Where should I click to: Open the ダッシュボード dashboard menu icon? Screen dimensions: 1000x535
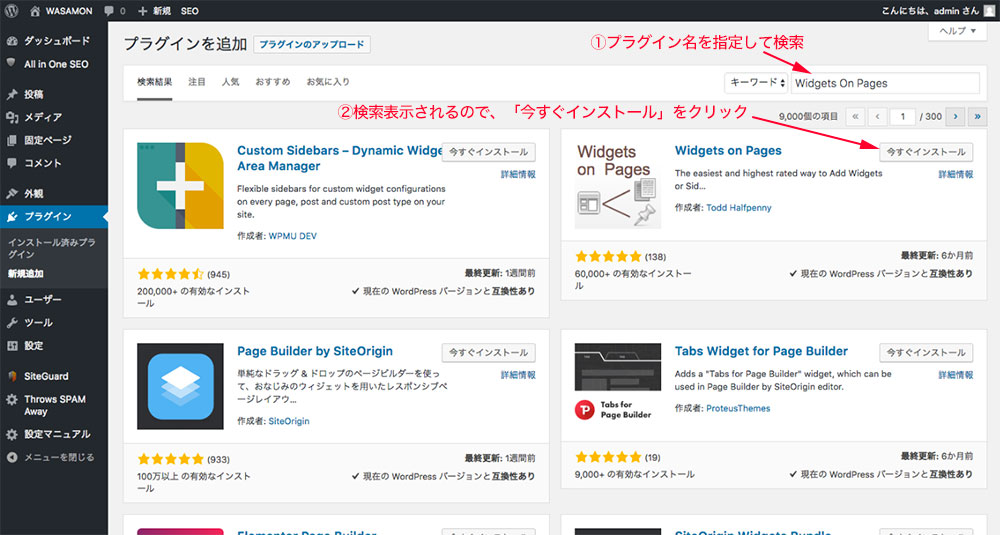(x=12, y=41)
